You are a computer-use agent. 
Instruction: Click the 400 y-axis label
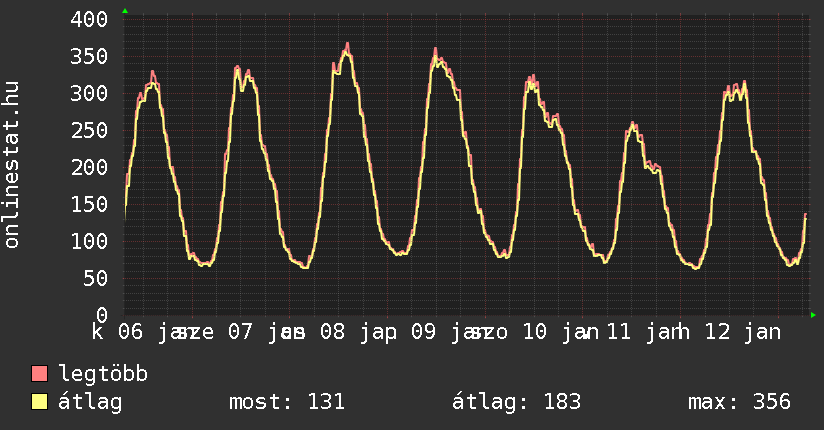point(90,19)
